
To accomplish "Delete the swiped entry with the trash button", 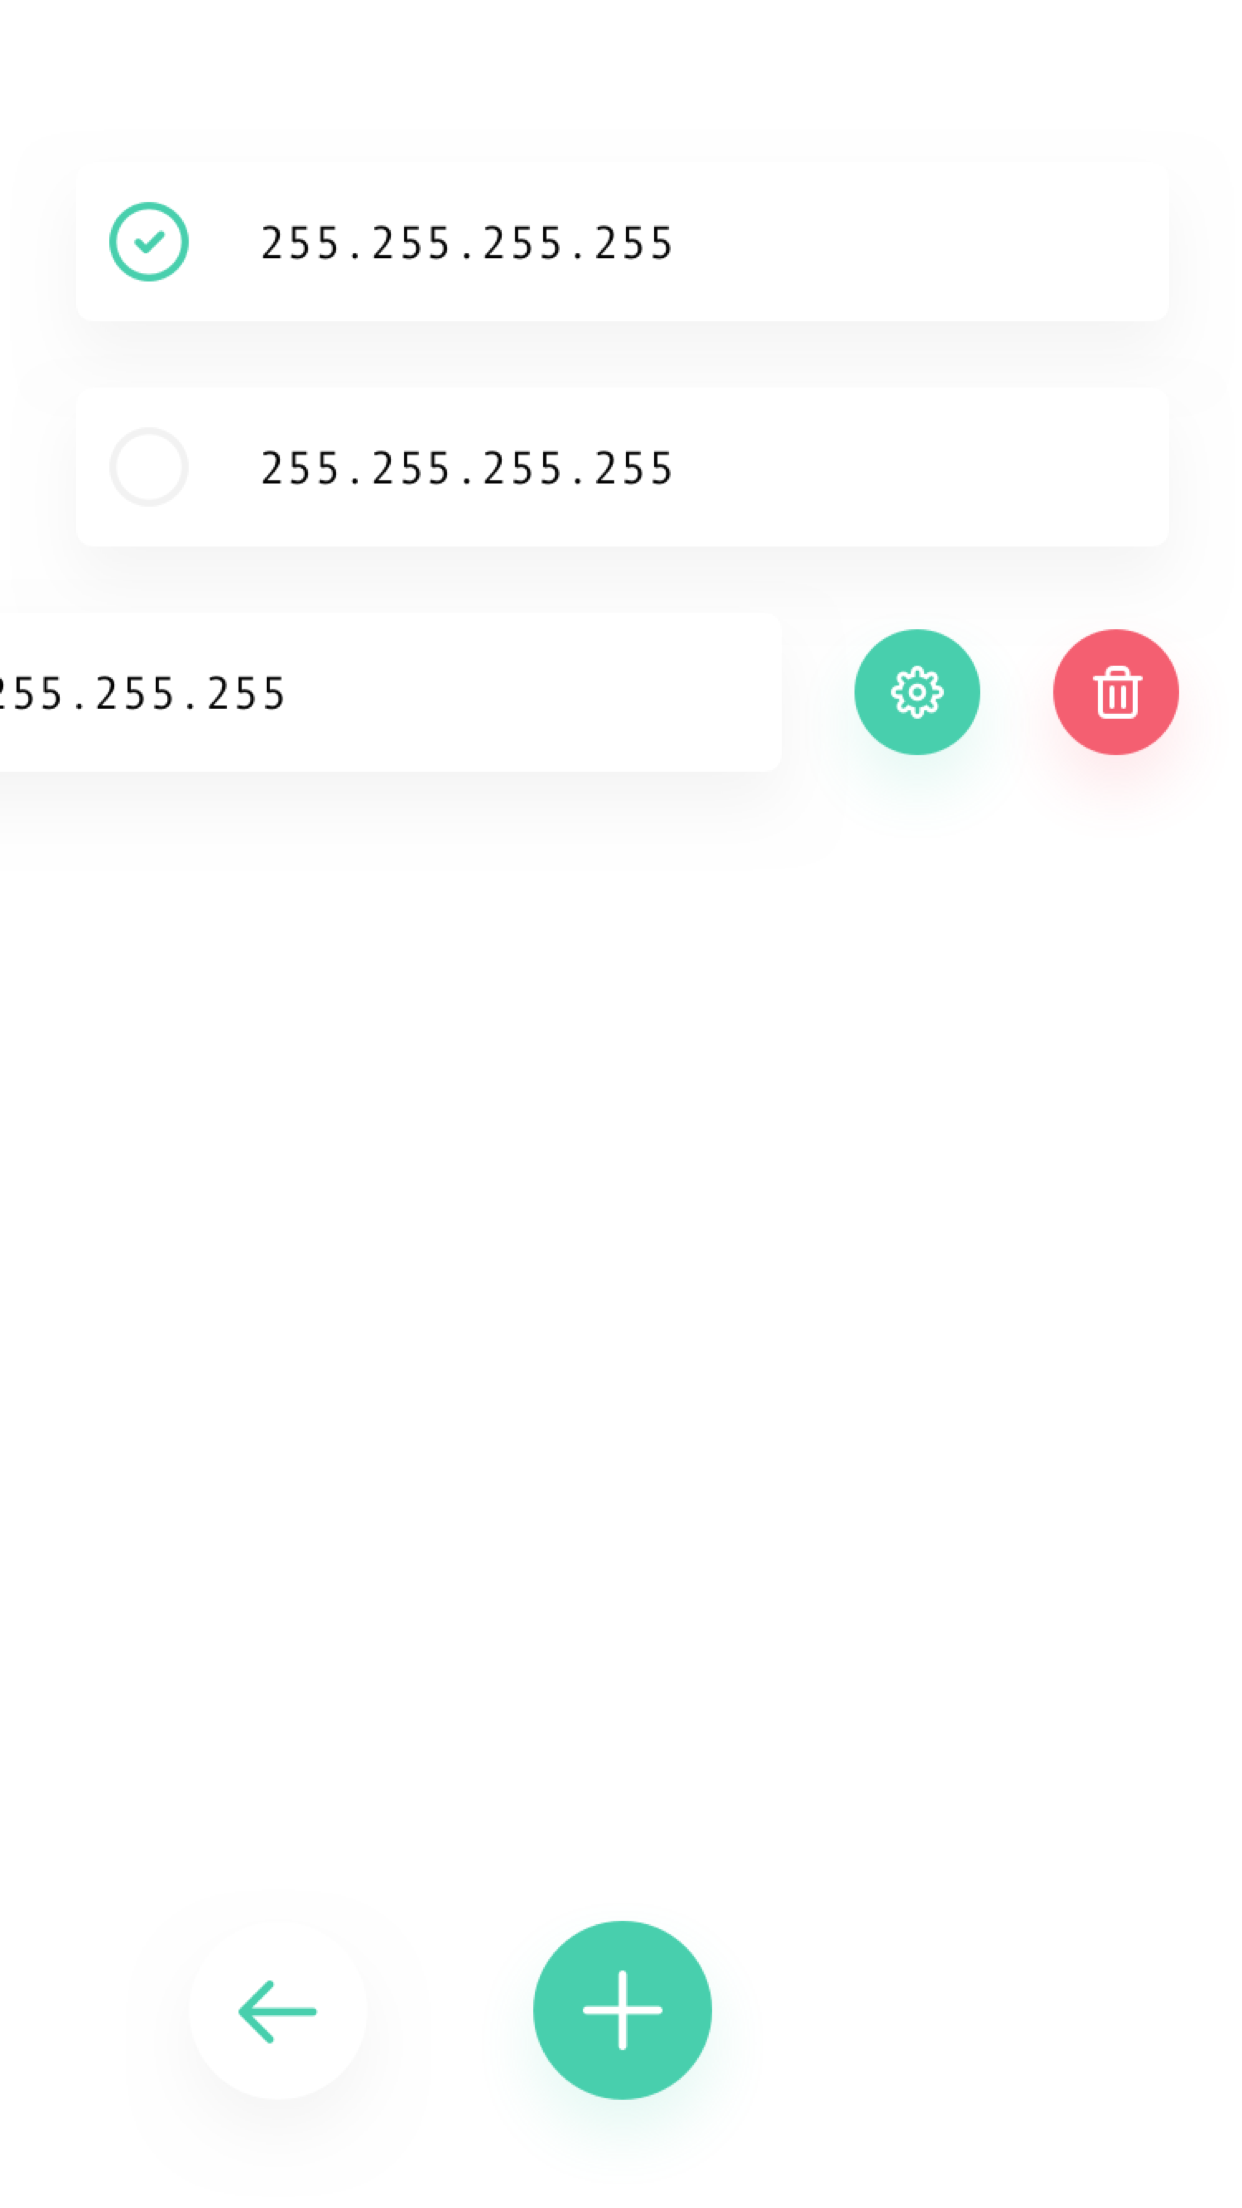I will (x=1116, y=692).
